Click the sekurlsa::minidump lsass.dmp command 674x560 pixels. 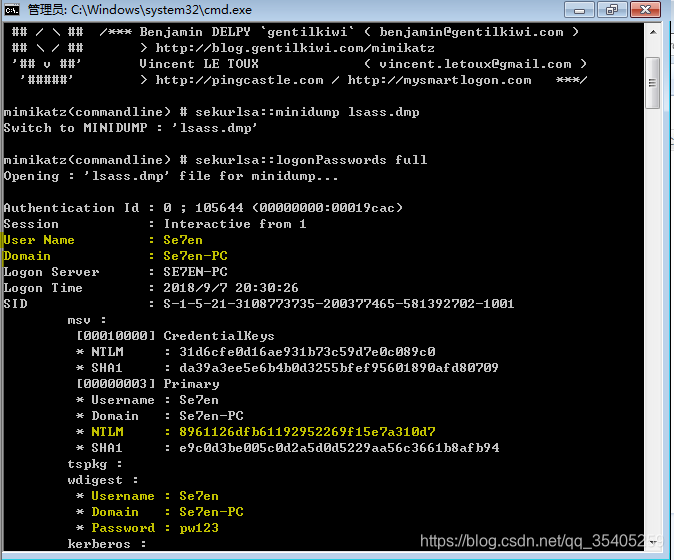[307, 112]
